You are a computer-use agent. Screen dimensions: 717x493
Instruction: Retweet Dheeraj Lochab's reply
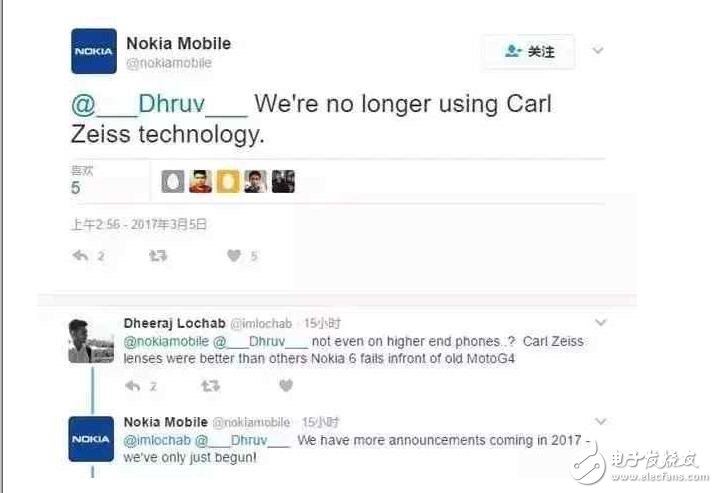[x=210, y=385]
